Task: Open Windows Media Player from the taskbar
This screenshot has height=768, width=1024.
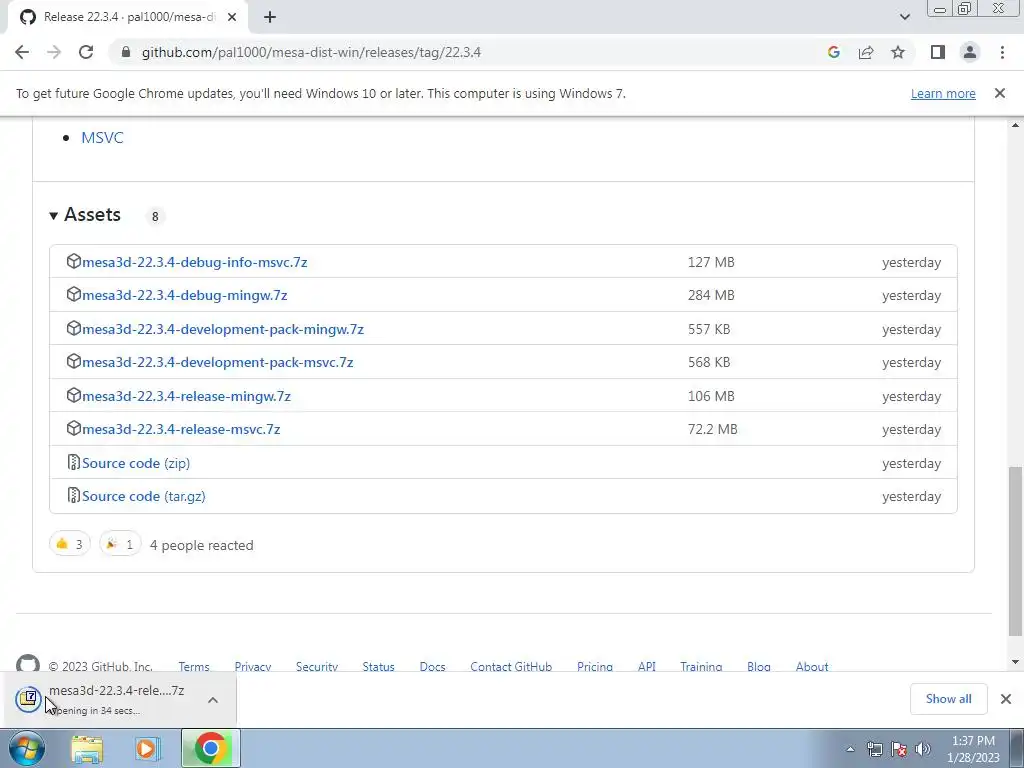Action: [148, 748]
